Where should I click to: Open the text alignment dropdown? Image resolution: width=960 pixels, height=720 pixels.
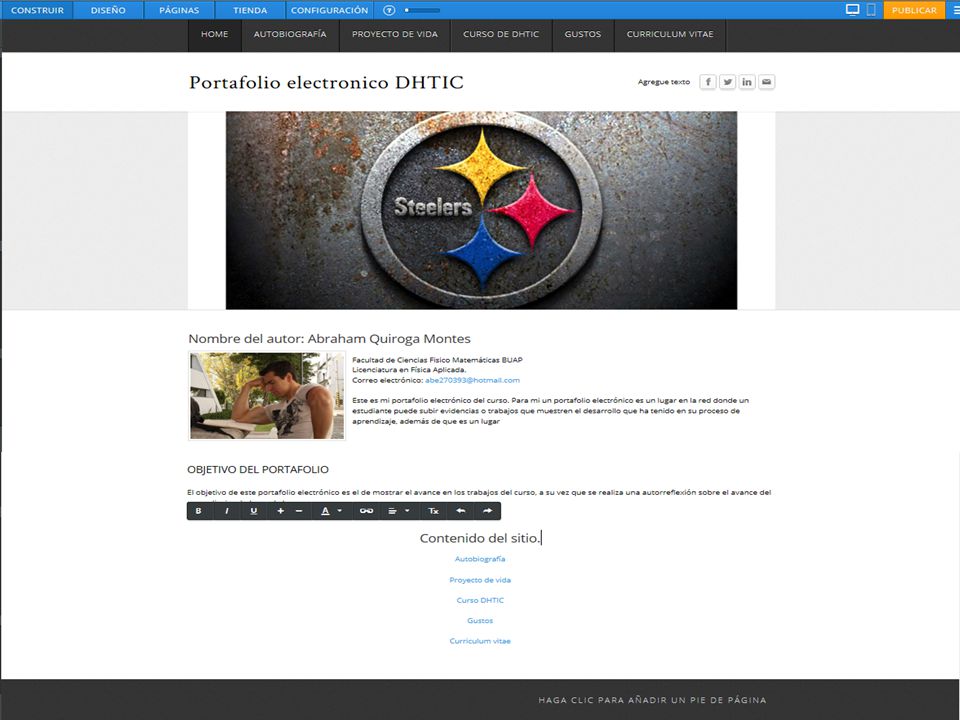pyautogui.click(x=398, y=511)
